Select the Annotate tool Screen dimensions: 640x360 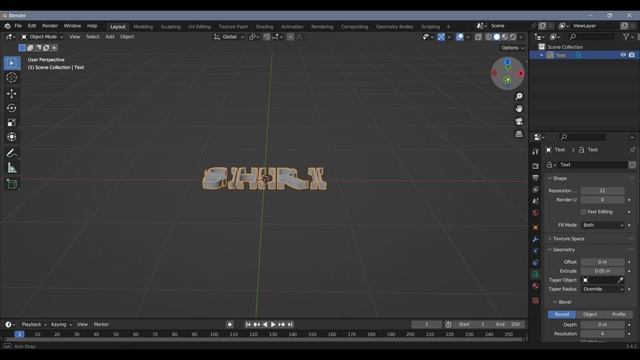(x=11, y=153)
